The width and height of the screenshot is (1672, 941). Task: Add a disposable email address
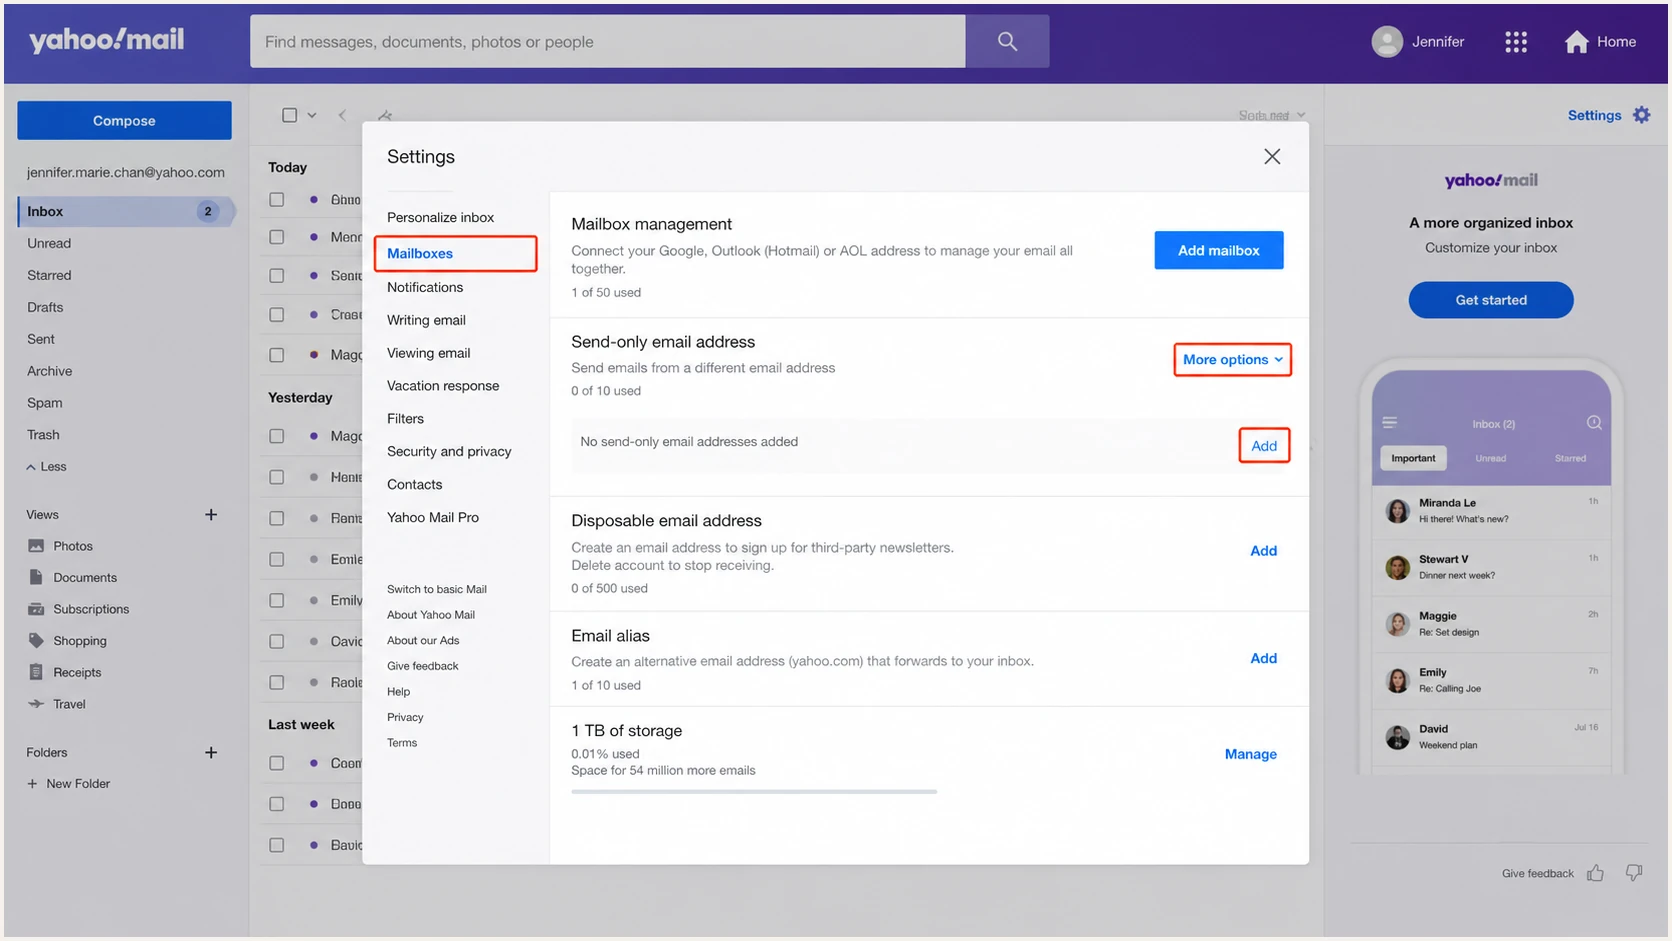point(1263,551)
